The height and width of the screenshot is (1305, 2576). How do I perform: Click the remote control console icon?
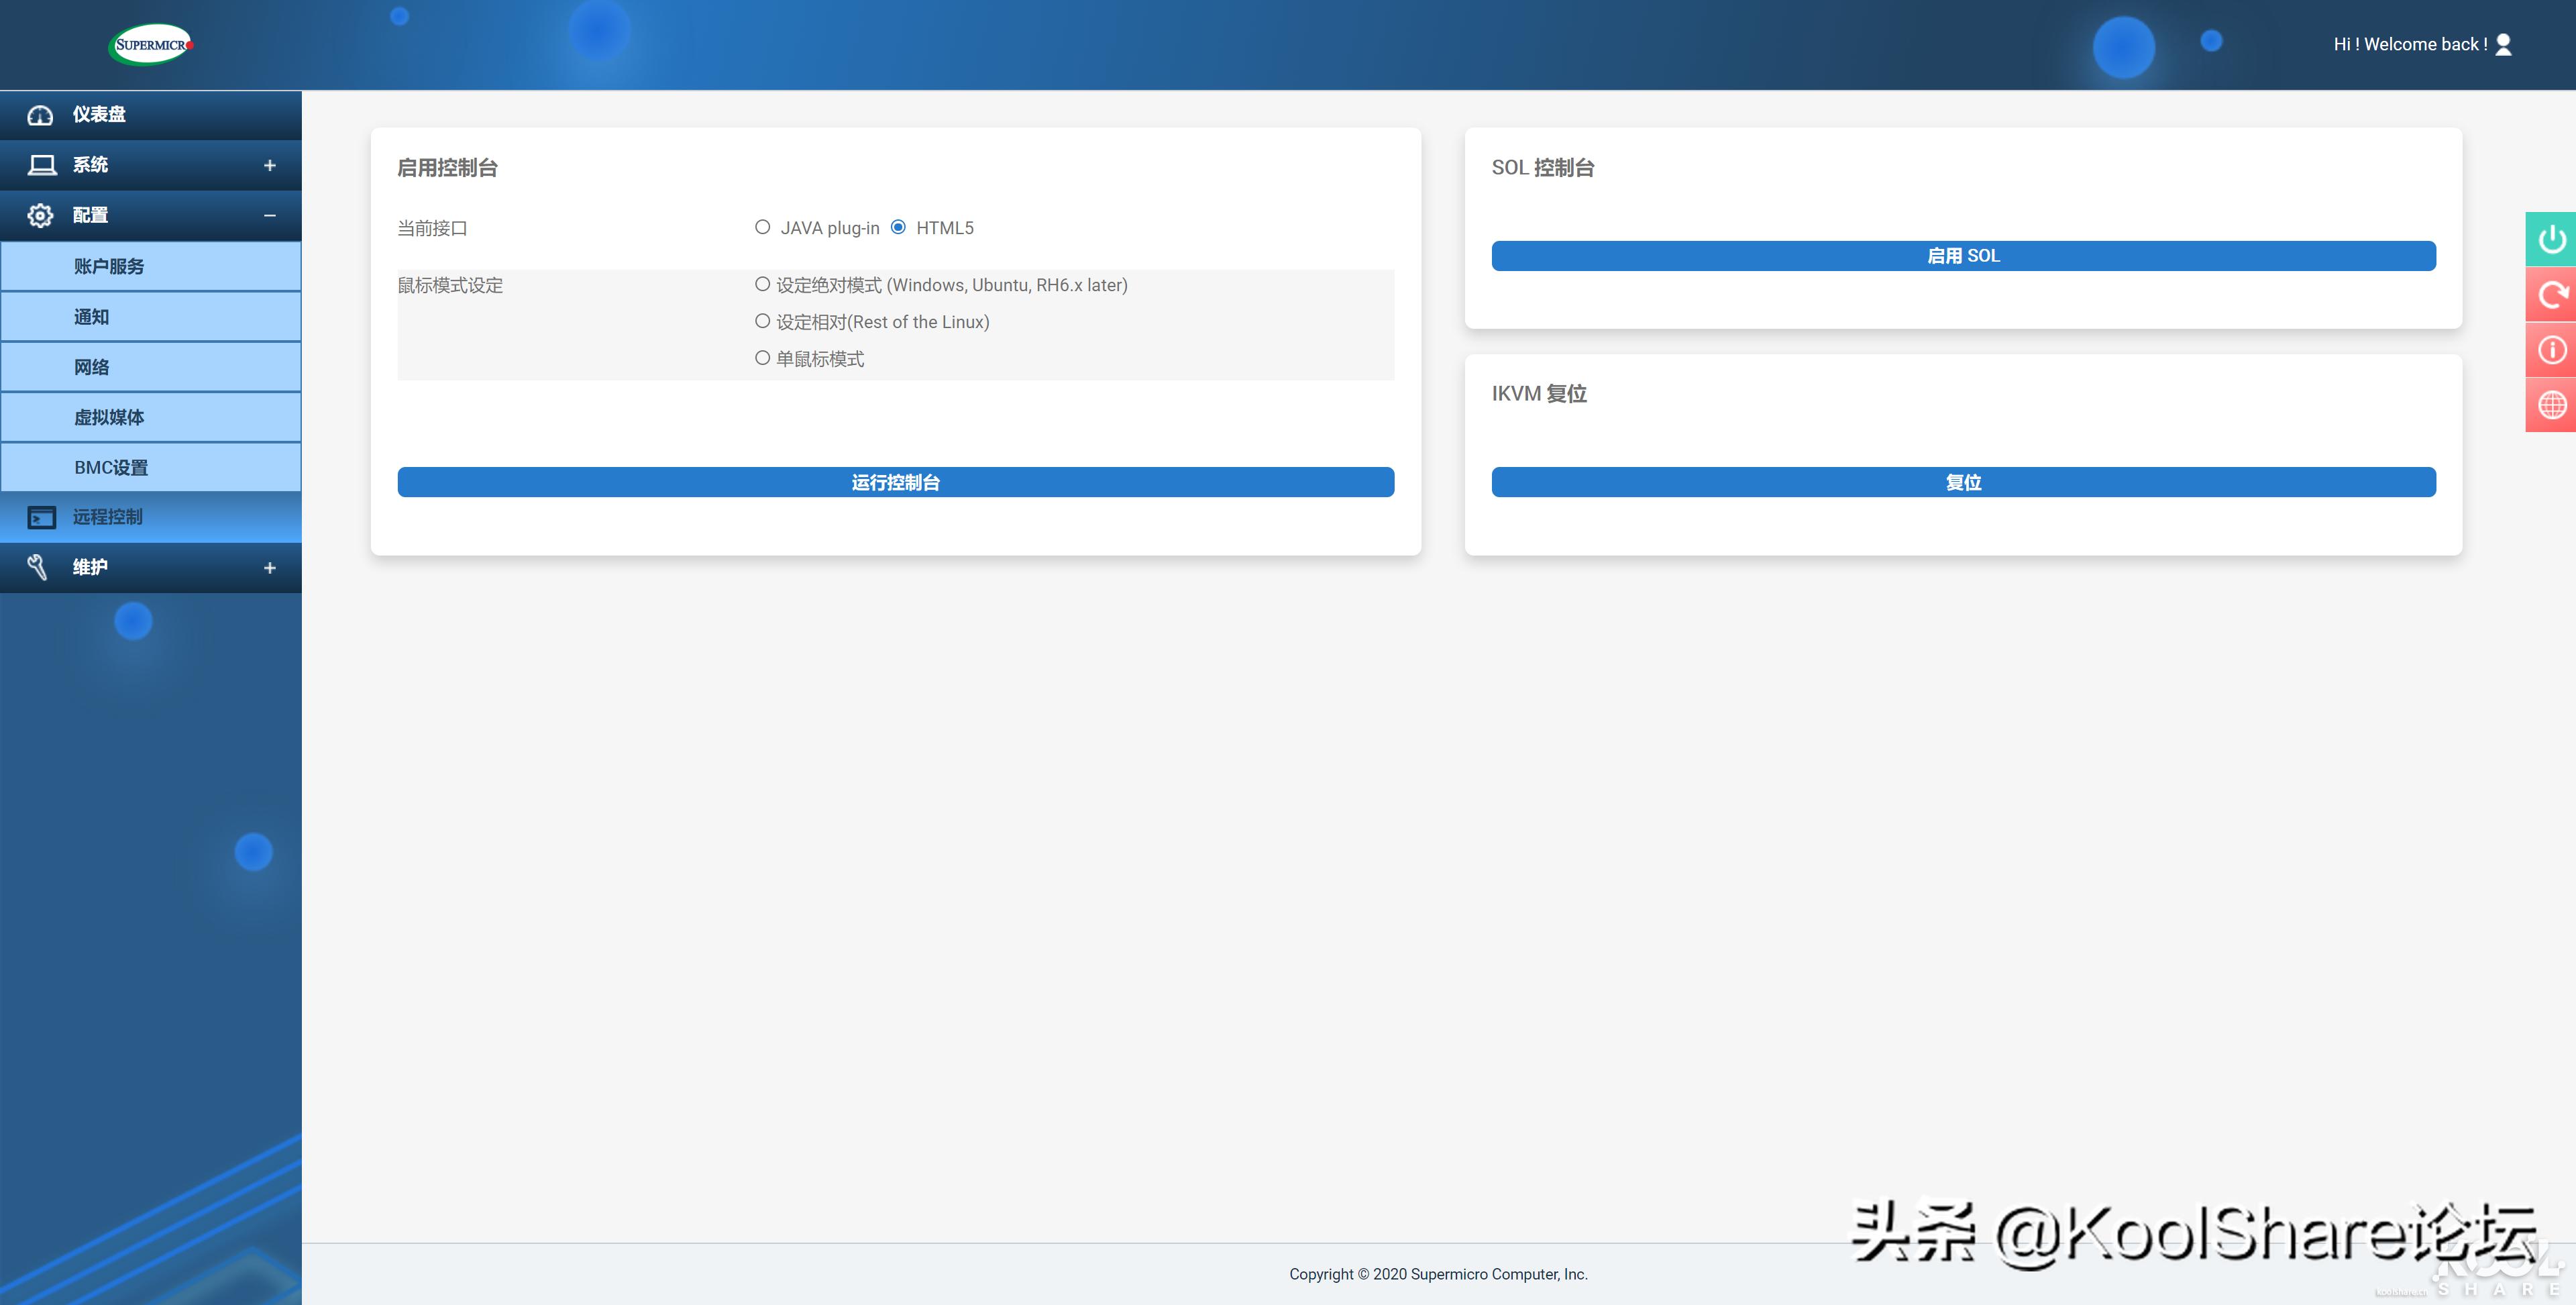point(41,517)
